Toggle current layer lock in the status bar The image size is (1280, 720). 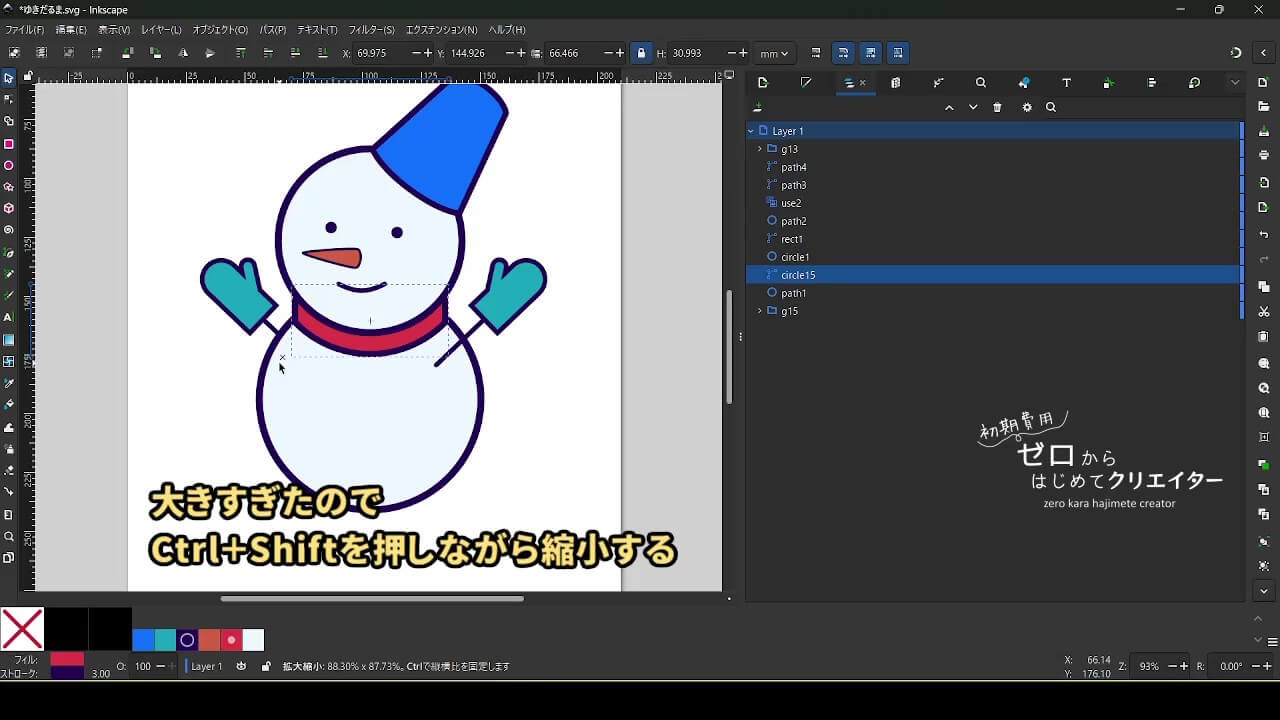click(x=265, y=666)
